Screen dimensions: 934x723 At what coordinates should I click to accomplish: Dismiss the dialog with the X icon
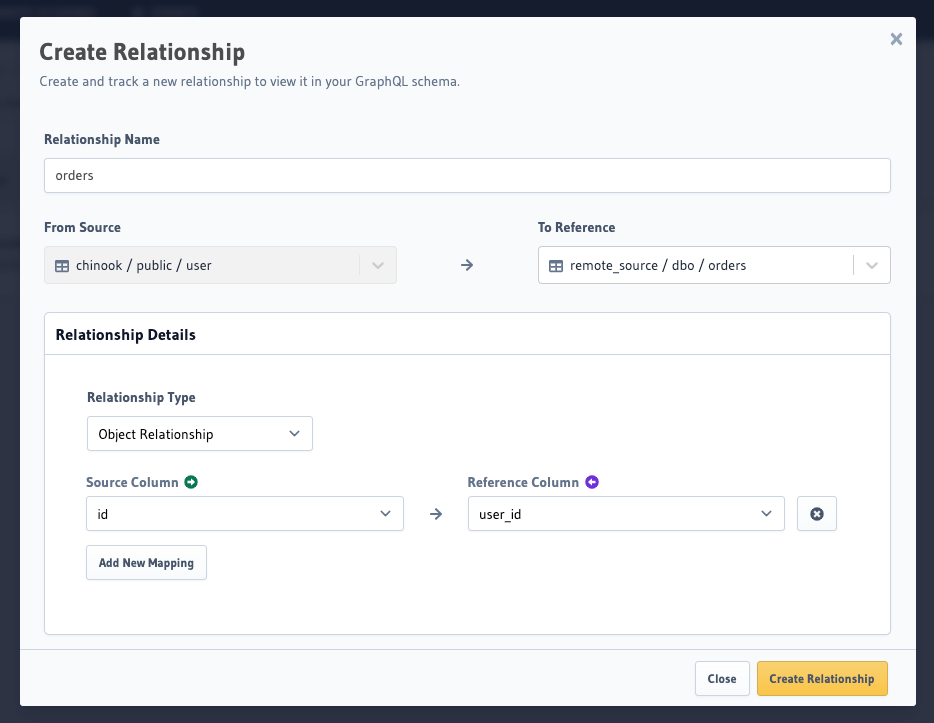pyautogui.click(x=896, y=39)
